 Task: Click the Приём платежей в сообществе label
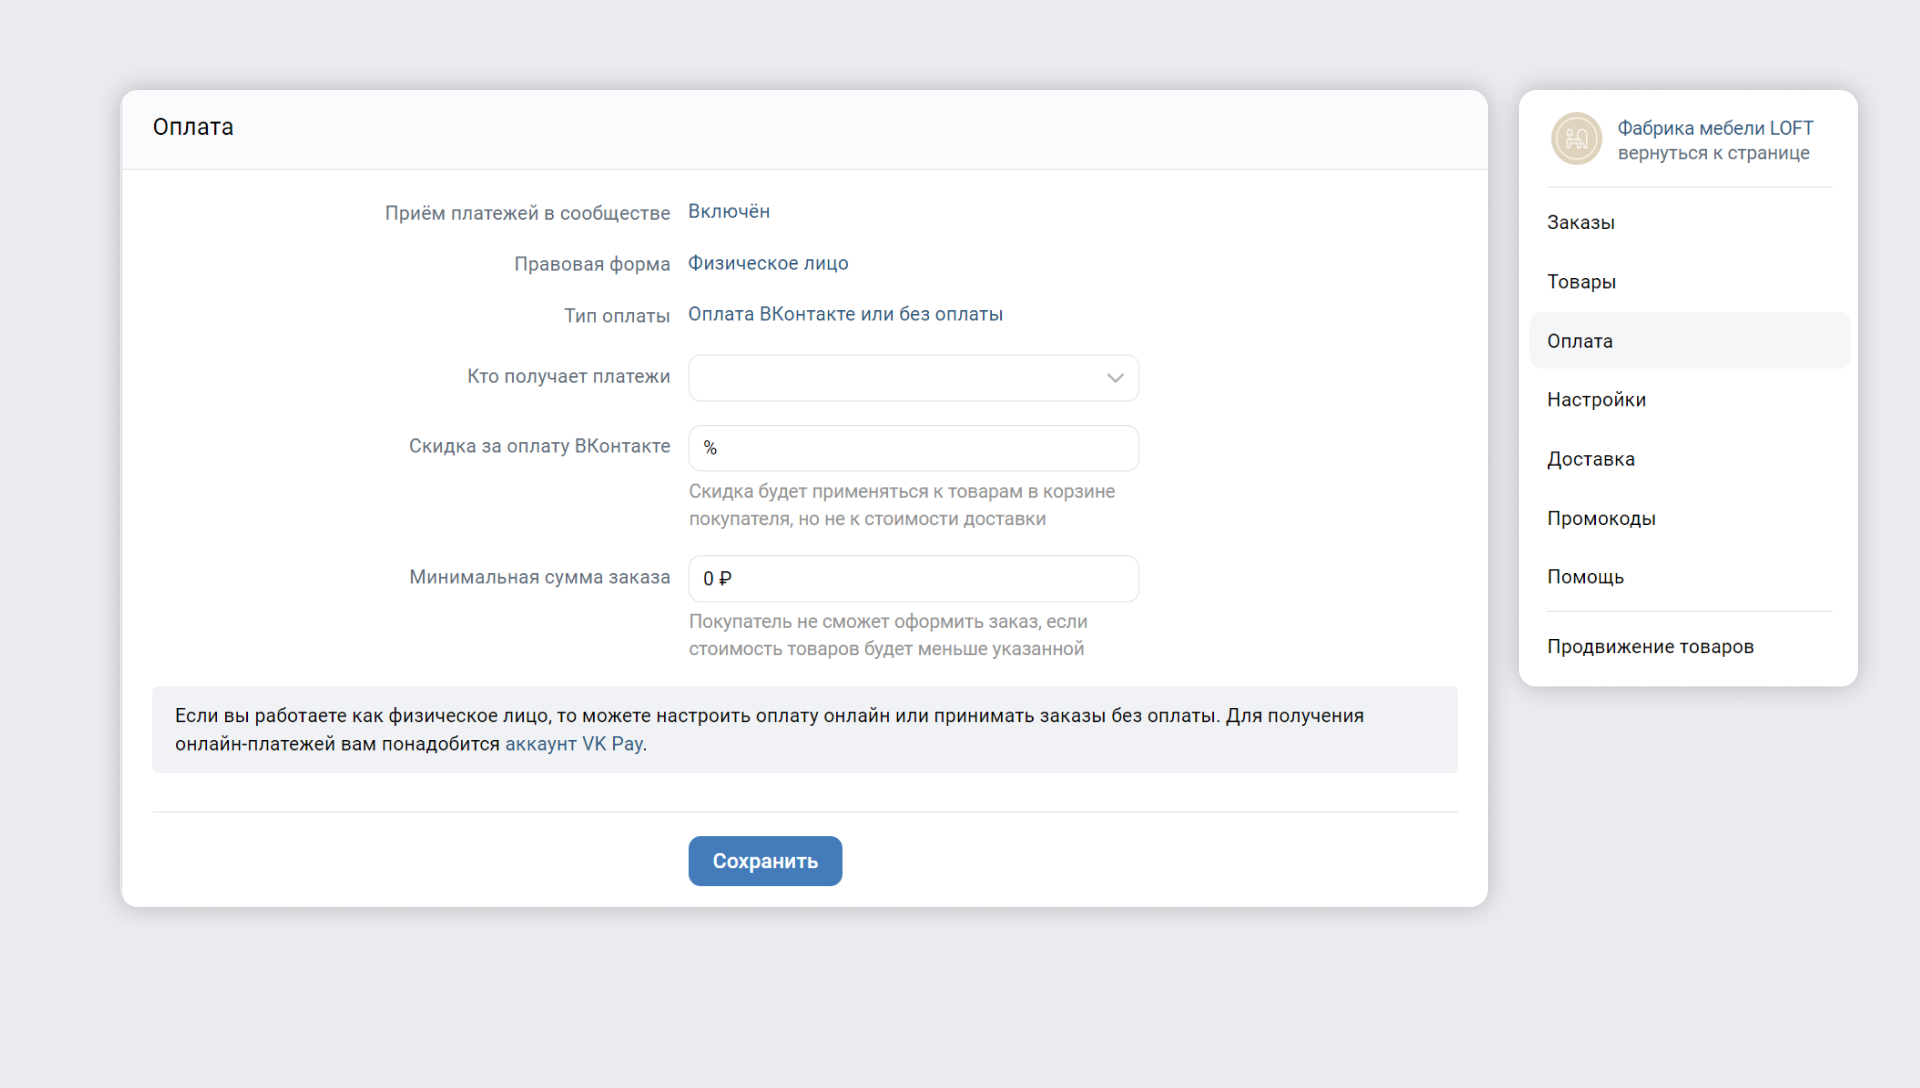[x=527, y=213]
